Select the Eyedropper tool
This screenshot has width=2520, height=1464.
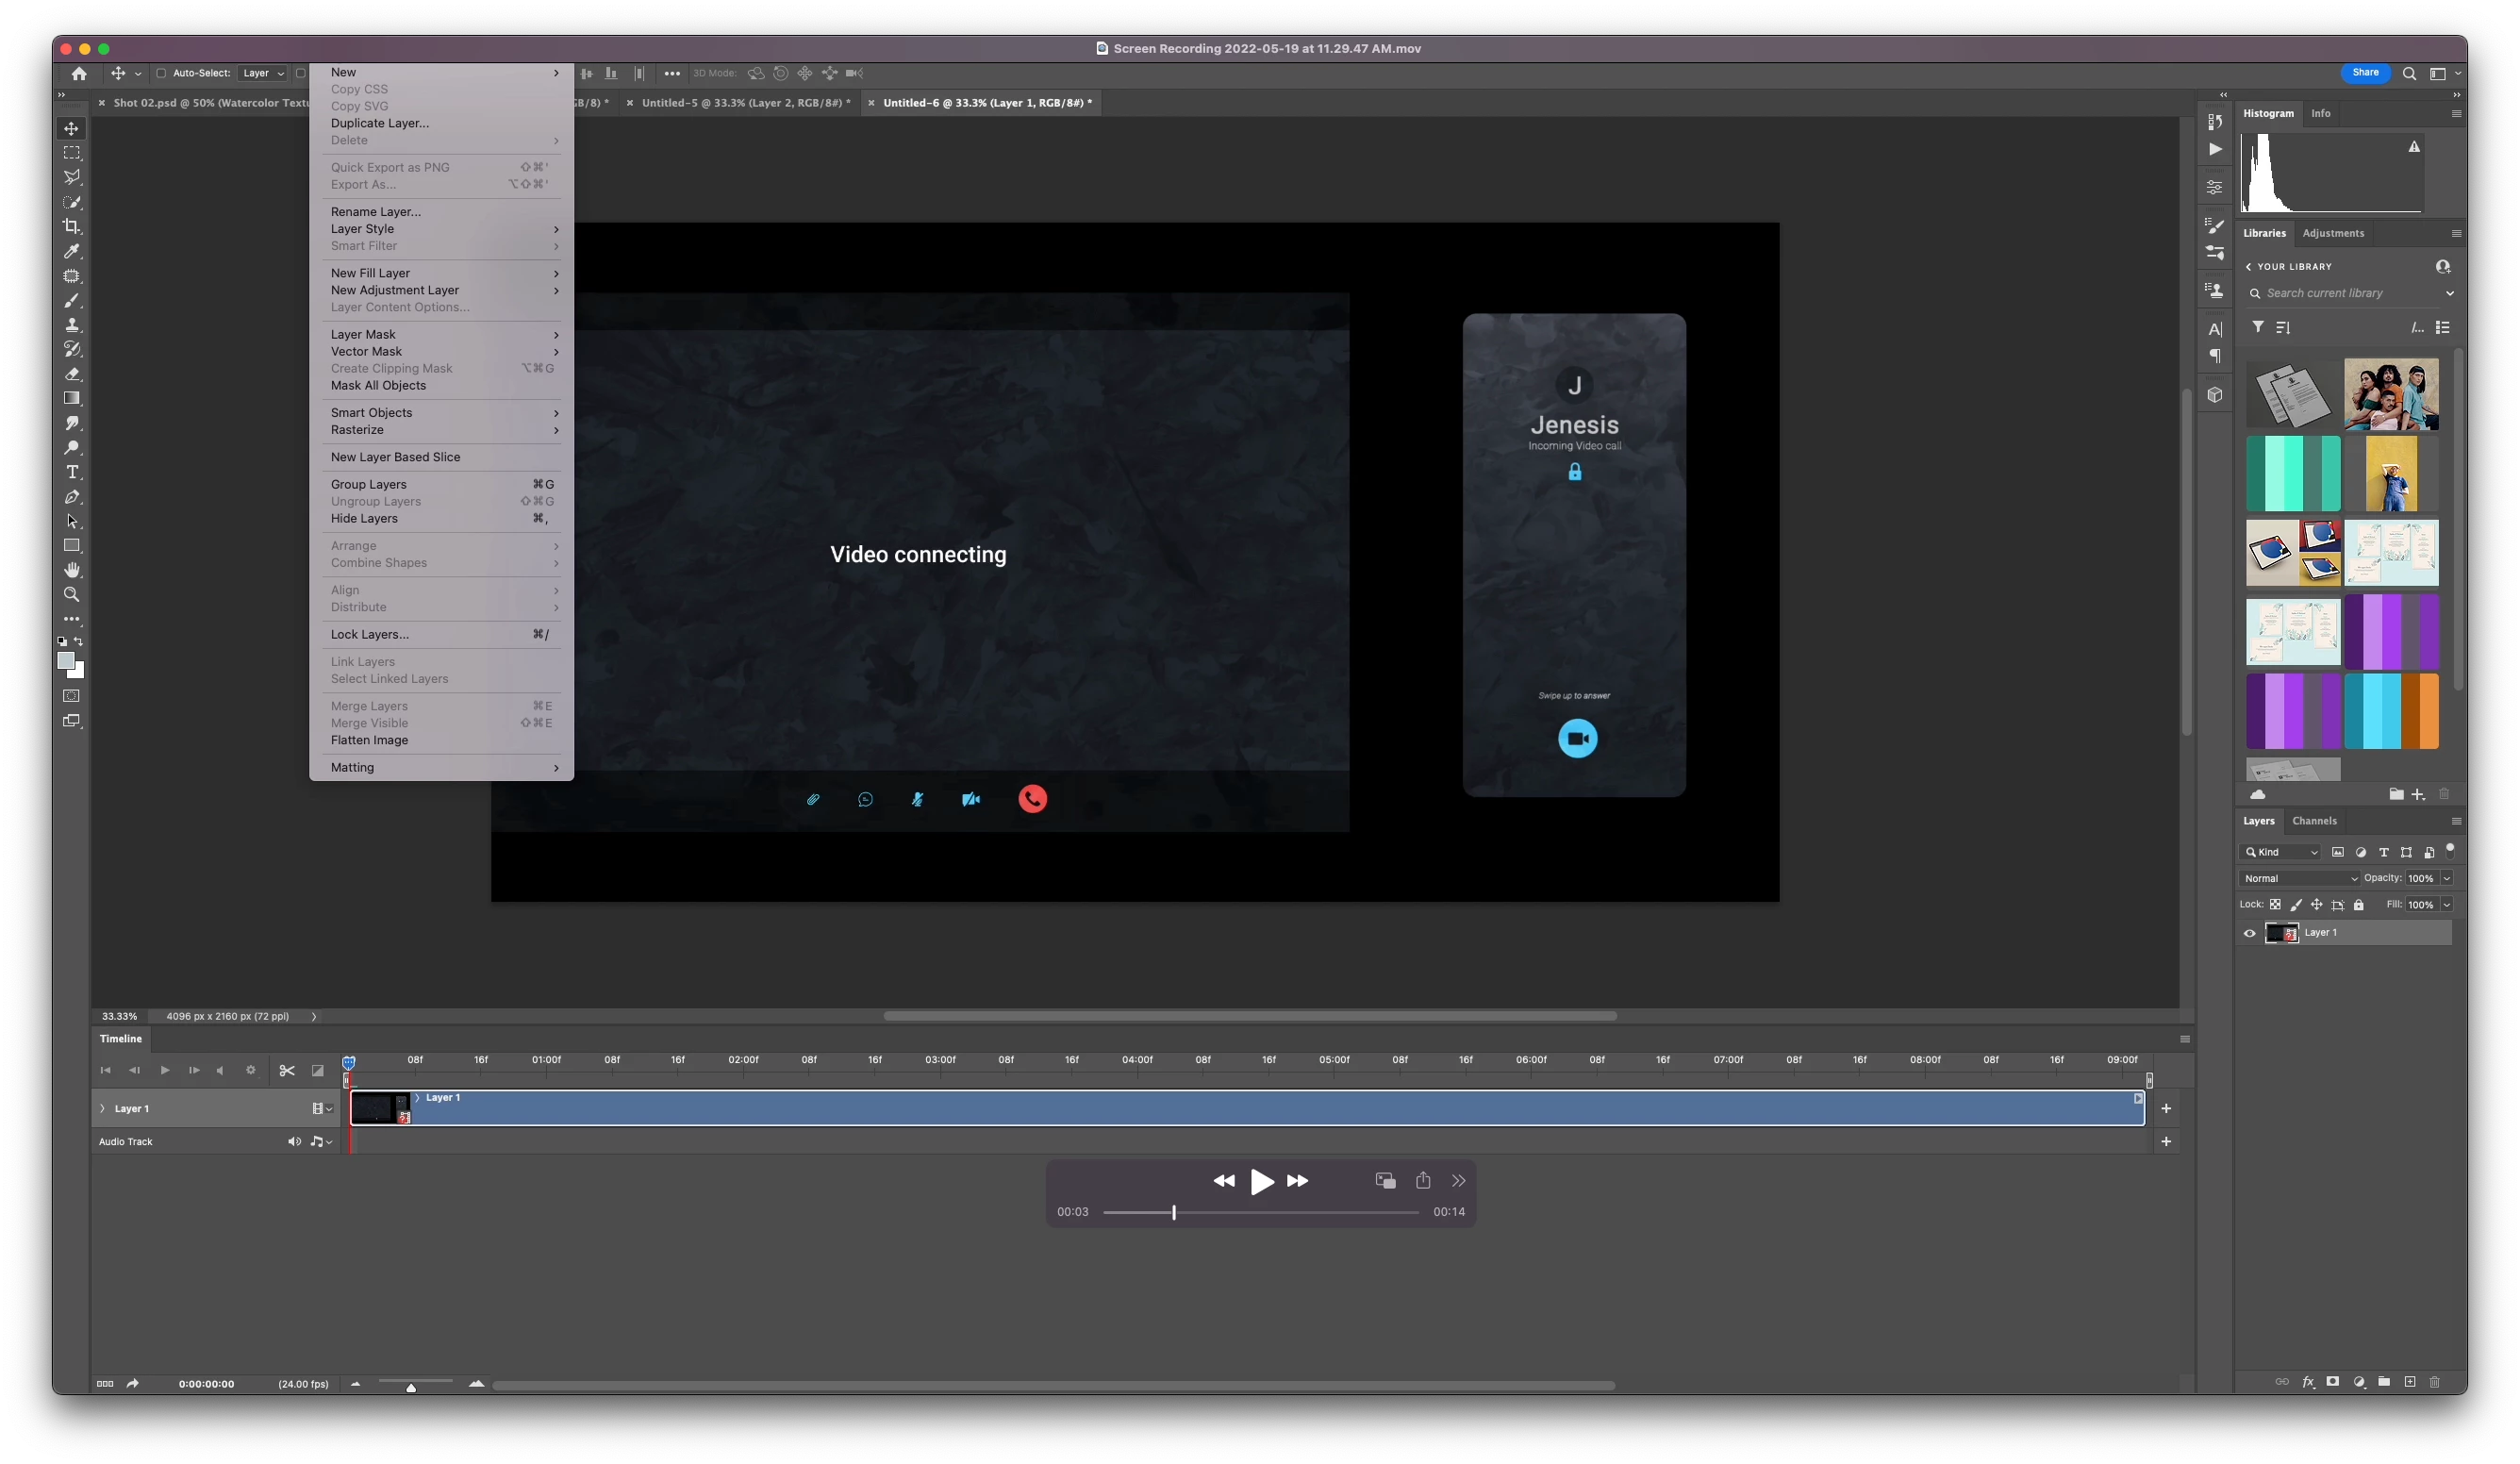coord(72,251)
